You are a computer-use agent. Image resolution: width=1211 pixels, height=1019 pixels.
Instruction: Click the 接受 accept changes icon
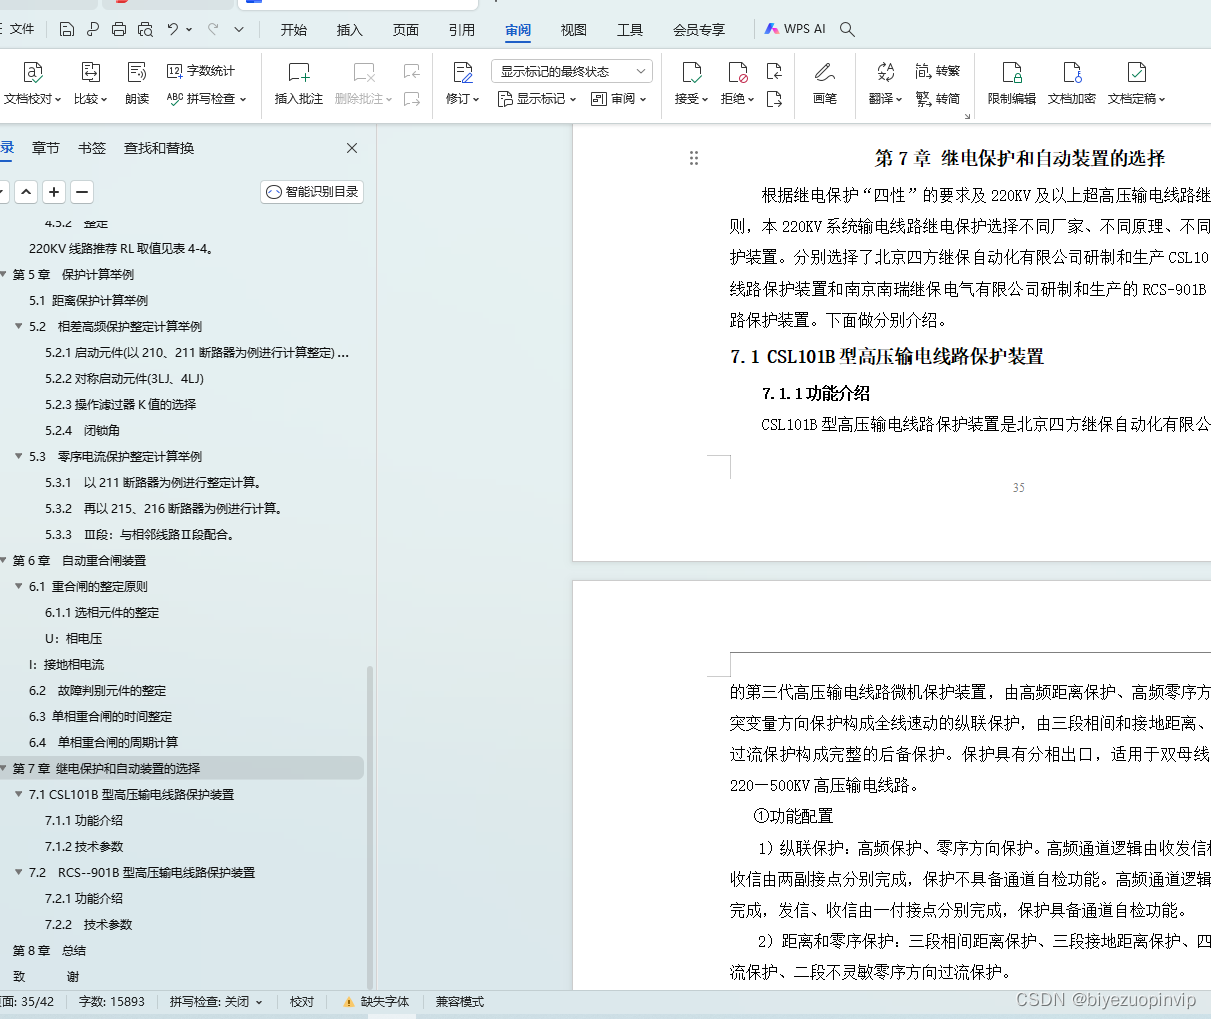pos(691,73)
